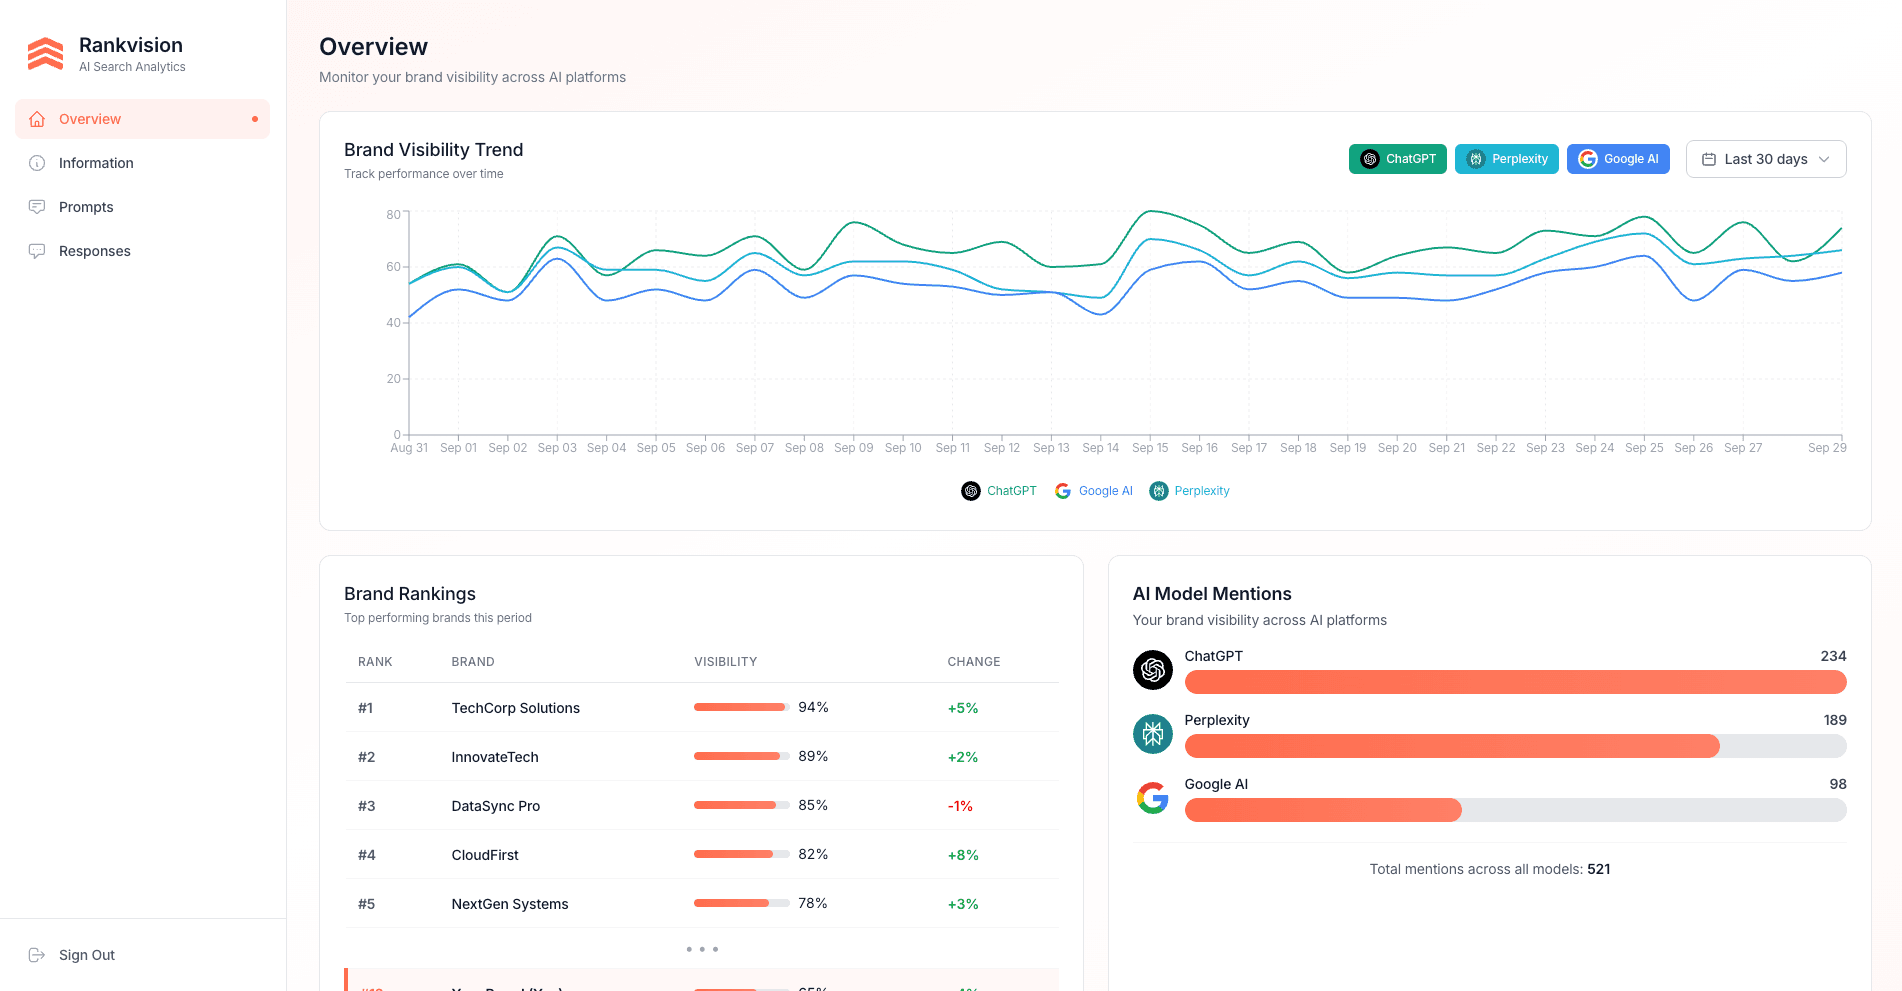
Task: Click the ChatGPT icon in AI Model Mentions
Action: [x=1152, y=670]
